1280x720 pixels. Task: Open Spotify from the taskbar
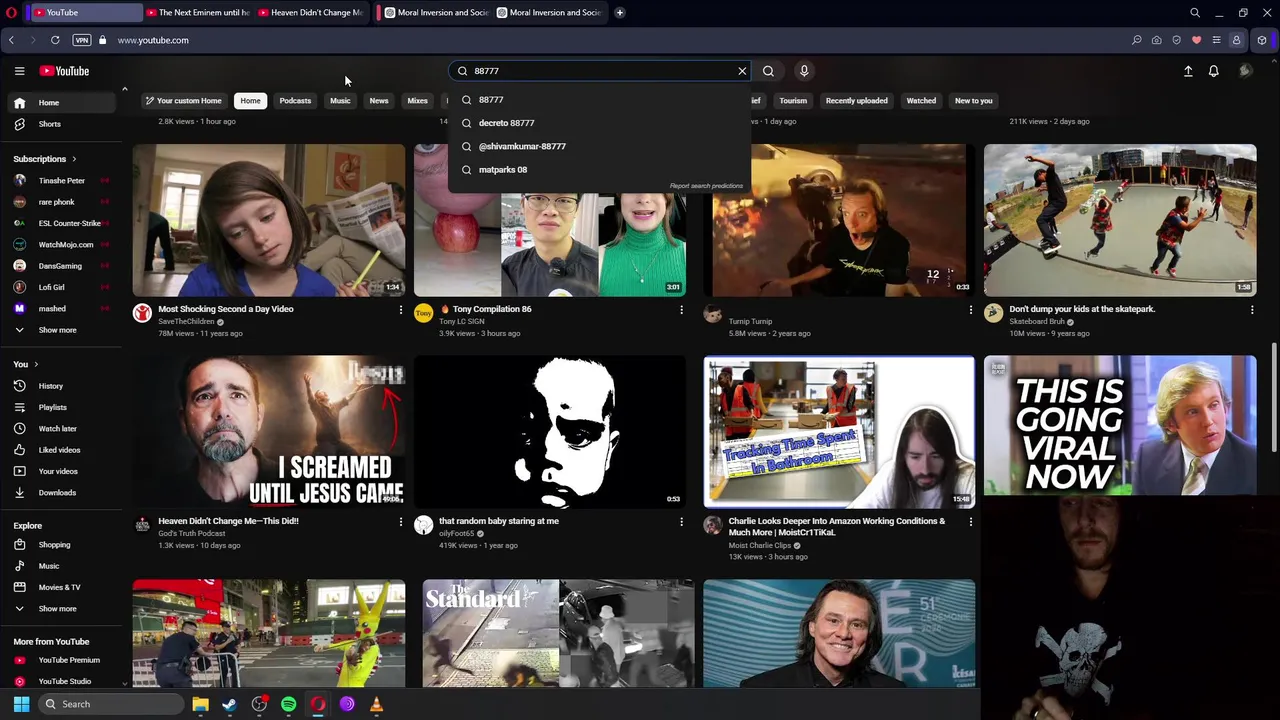coord(288,704)
